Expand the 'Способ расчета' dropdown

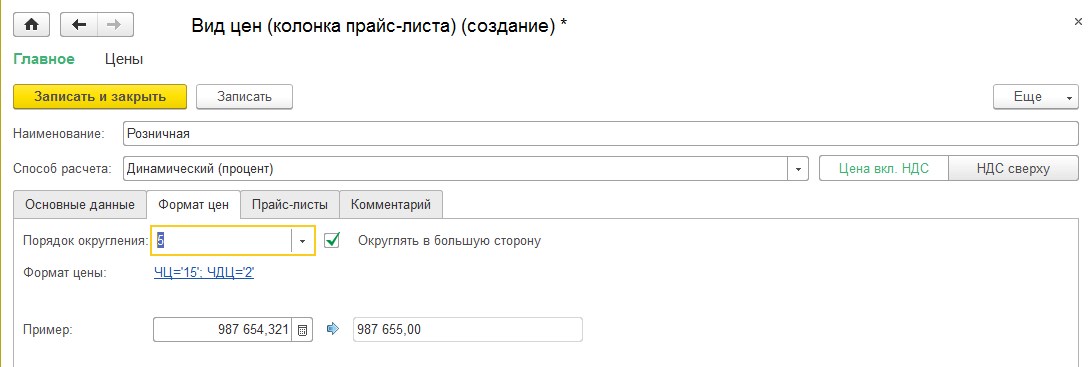pos(798,169)
